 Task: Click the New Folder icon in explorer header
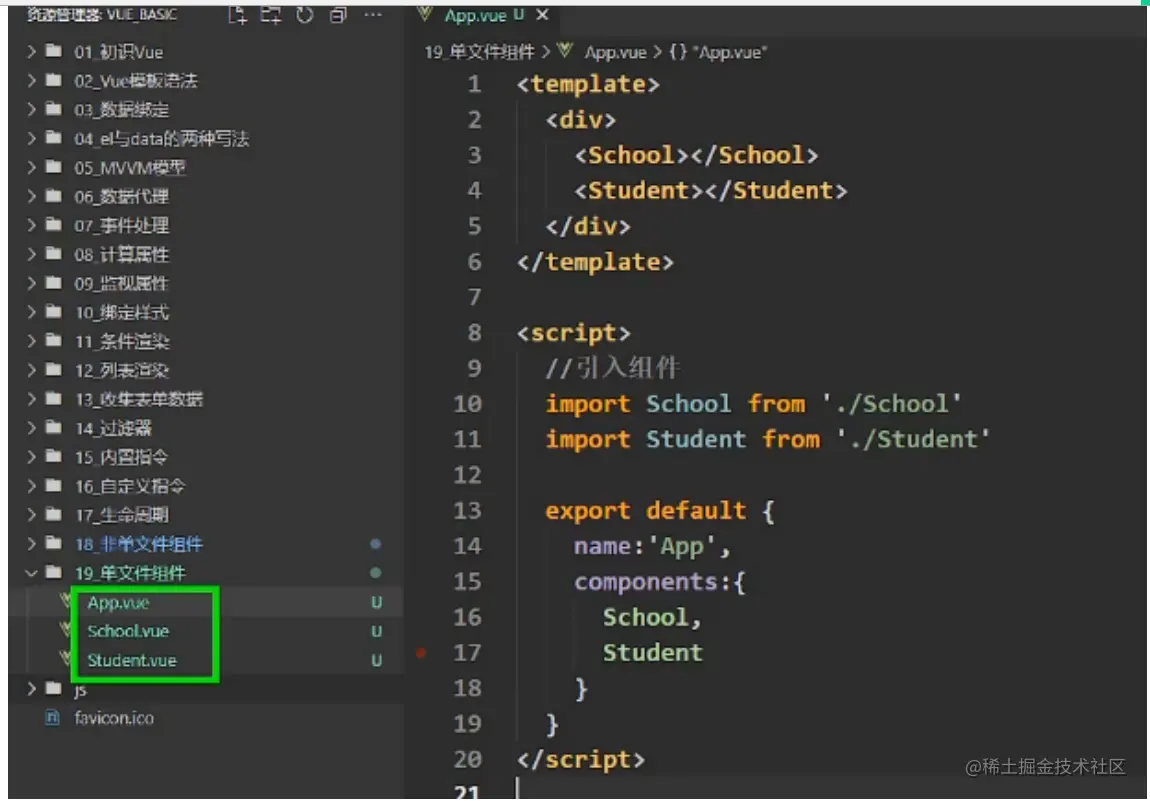(271, 15)
